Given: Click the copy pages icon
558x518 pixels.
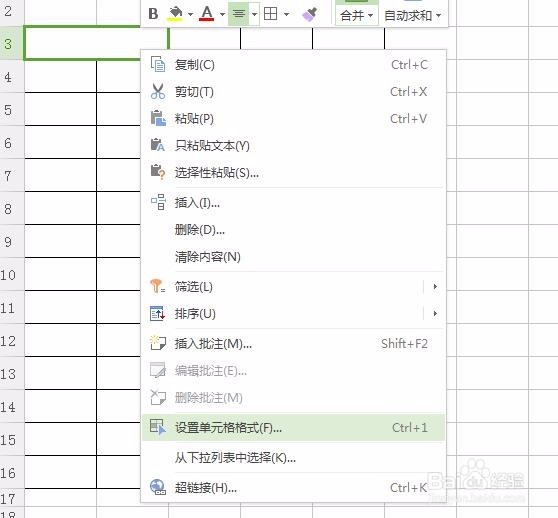Looking at the screenshot, I should (x=158, y=64).
